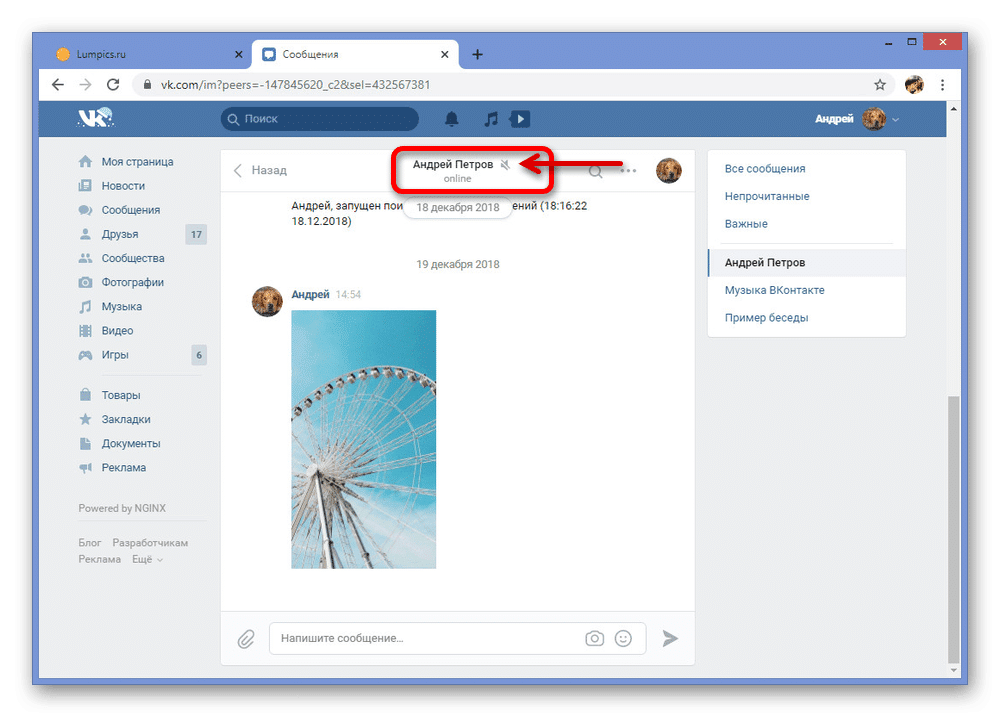The height and width of the screenshot is (717, 1000).
Task: Open the notifications bell
Action: coord(452,119)
